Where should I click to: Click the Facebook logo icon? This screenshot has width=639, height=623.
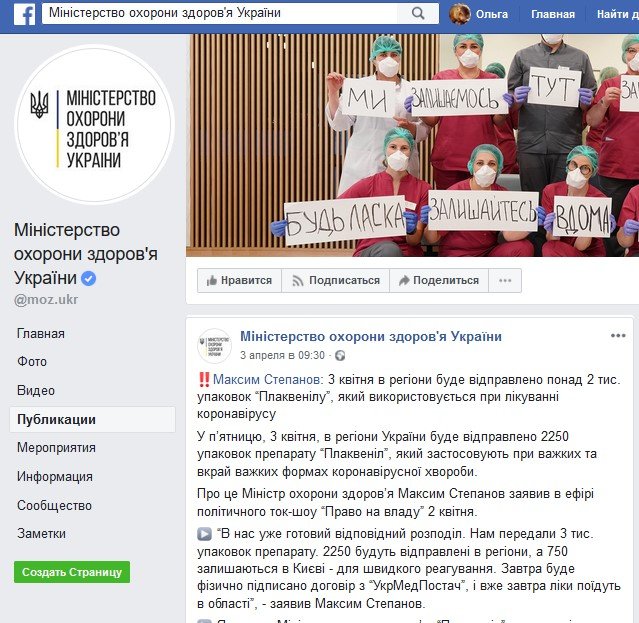(24, 14)
